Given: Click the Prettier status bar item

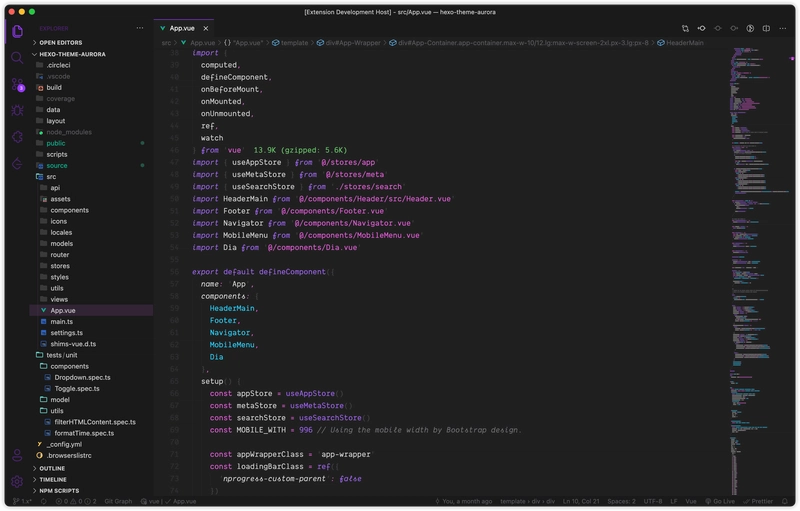Looking at the screenshot, I should coord(758,502).
